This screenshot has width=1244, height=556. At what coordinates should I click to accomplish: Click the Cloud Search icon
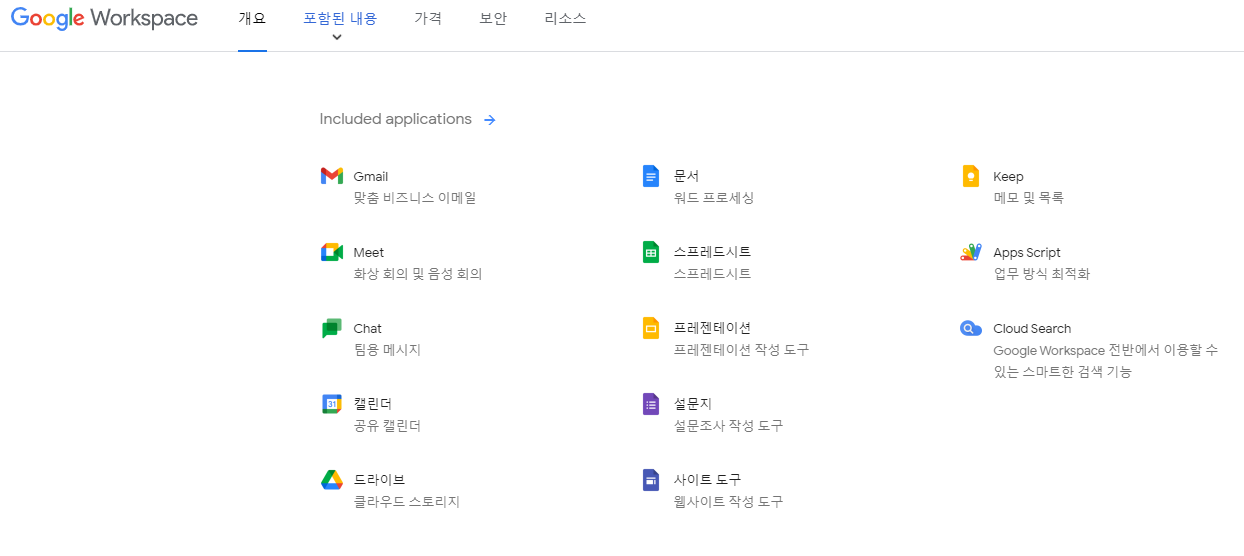tap(970, 328)
